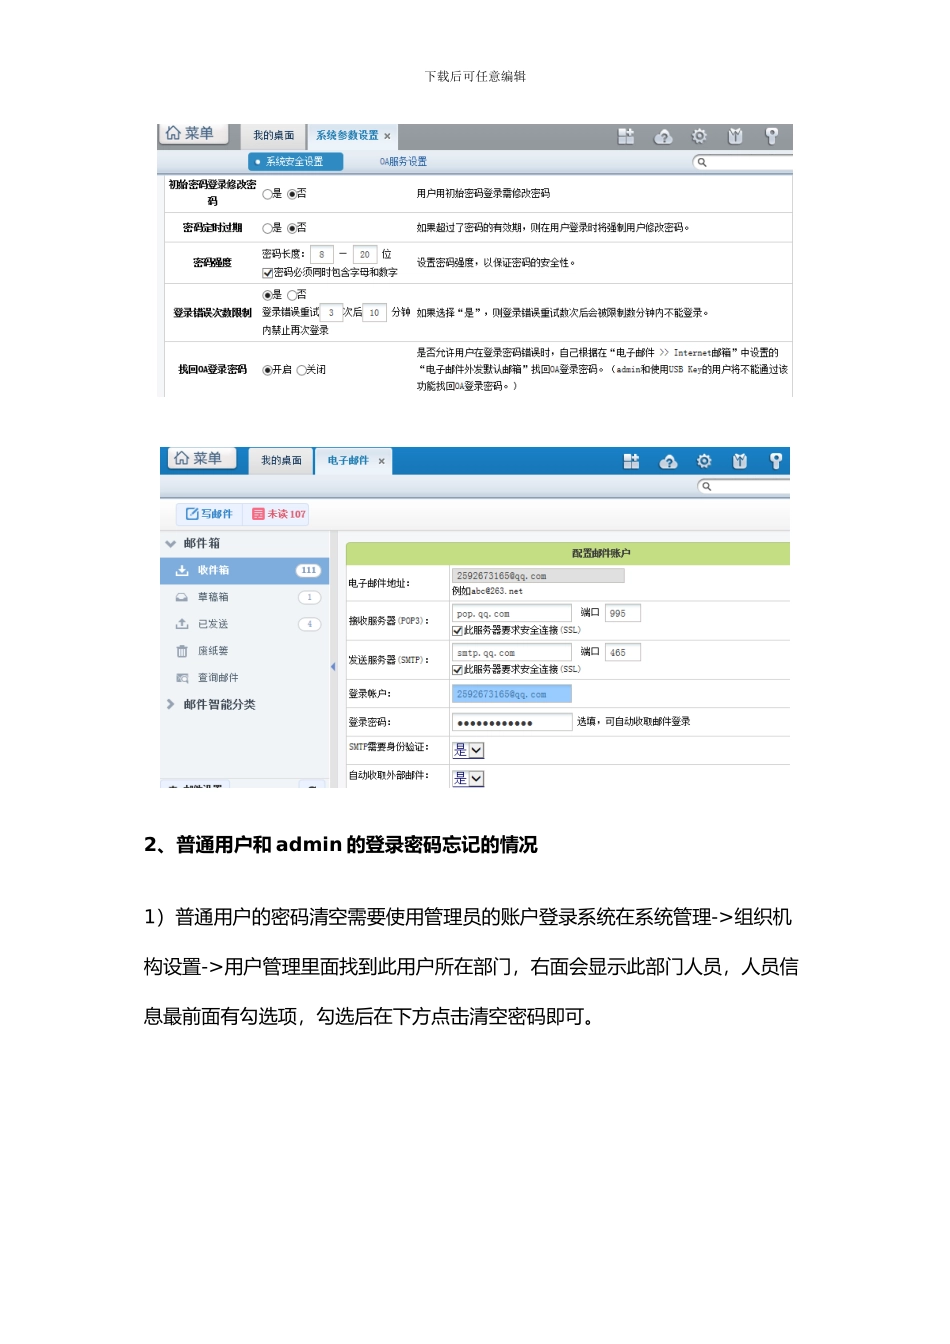Close the 电子邮件 tab

(x=381, y=461)
